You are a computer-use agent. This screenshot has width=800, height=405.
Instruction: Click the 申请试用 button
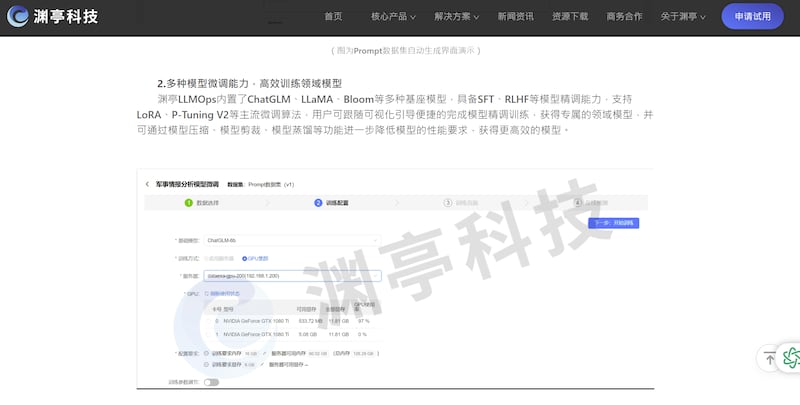tap(752, 17)
